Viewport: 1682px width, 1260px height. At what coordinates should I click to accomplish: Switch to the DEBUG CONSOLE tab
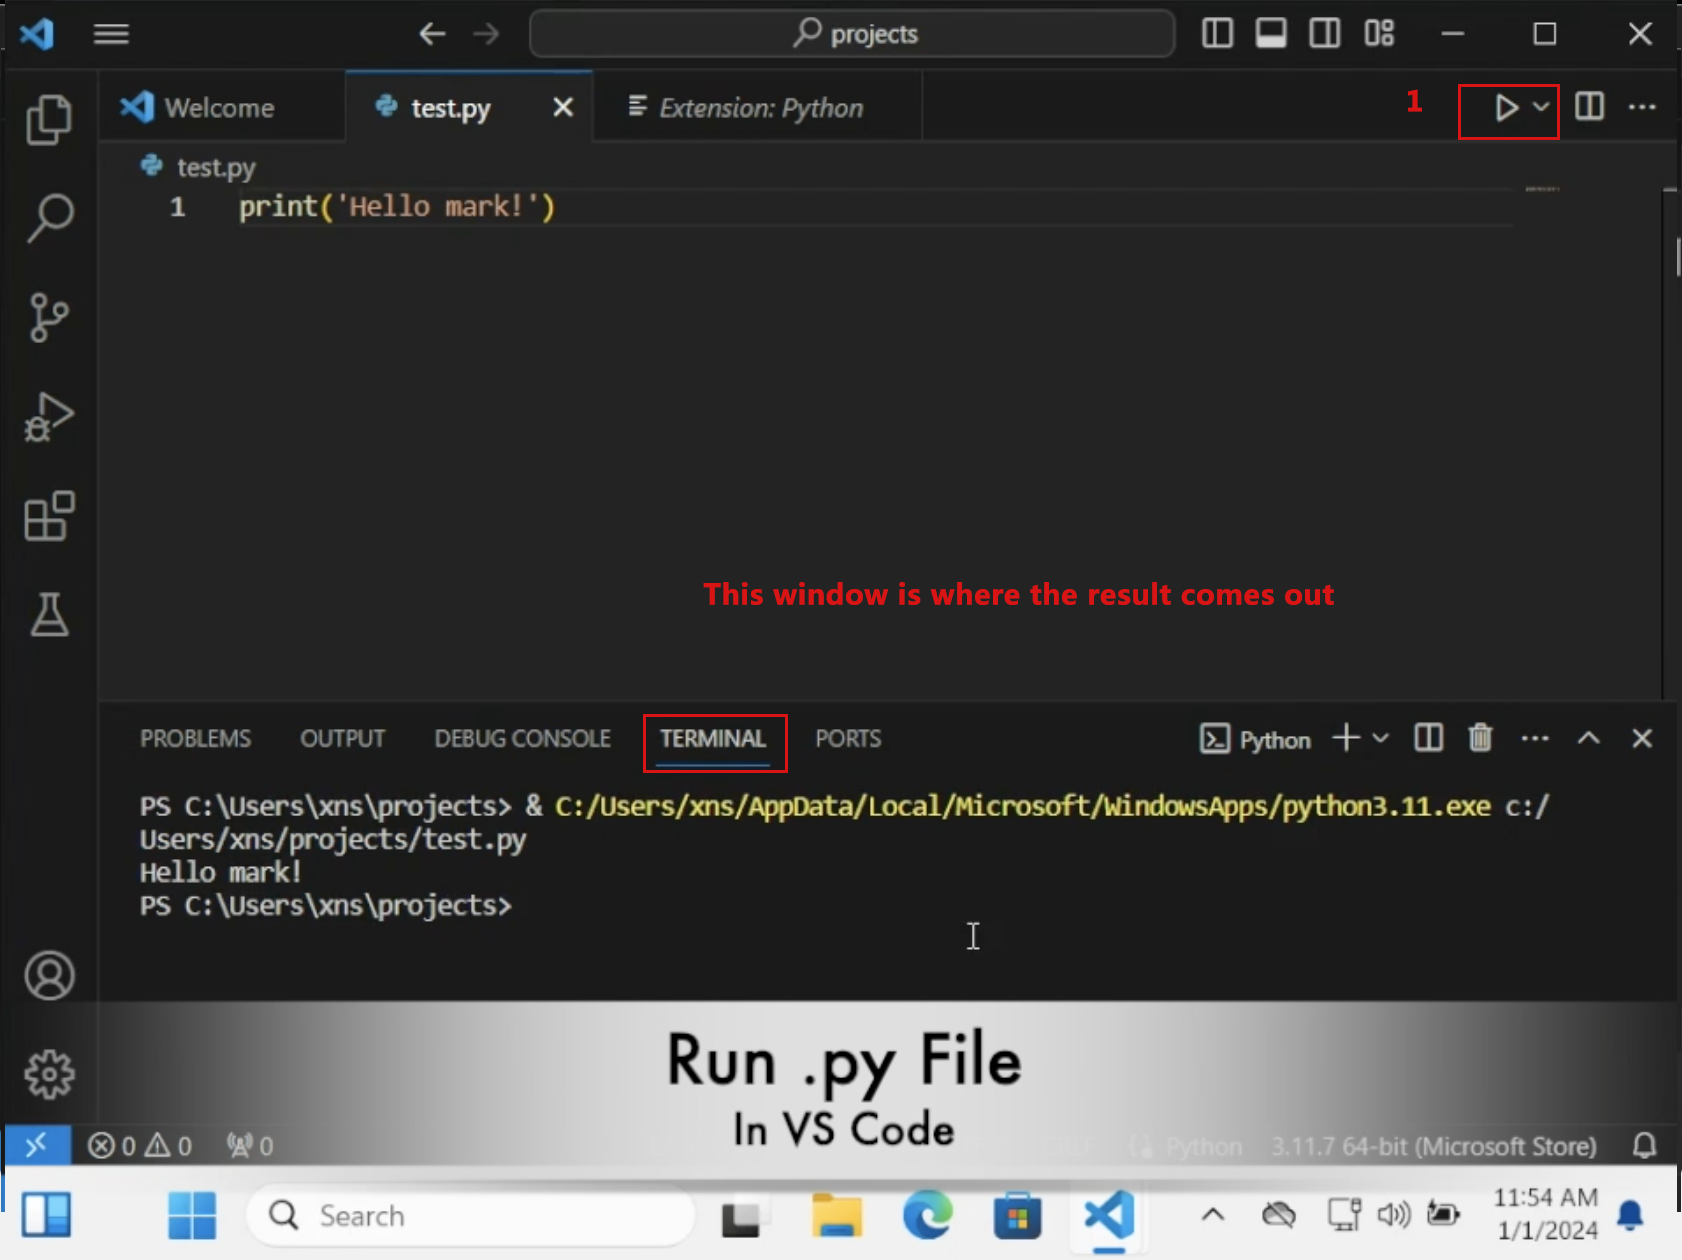pyautogui.click(x=522, y=738)
